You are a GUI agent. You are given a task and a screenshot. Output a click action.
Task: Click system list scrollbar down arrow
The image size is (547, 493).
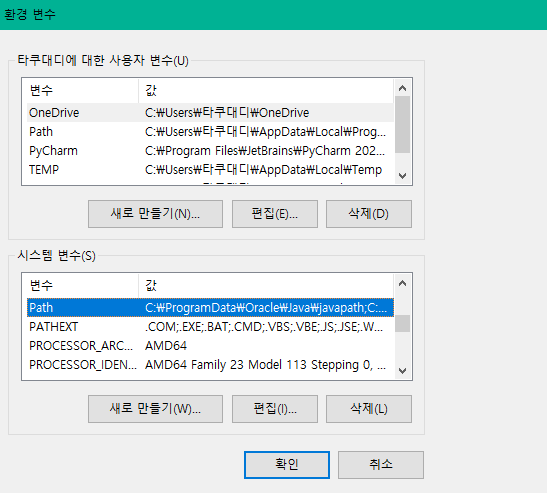(x=402, y=371)
